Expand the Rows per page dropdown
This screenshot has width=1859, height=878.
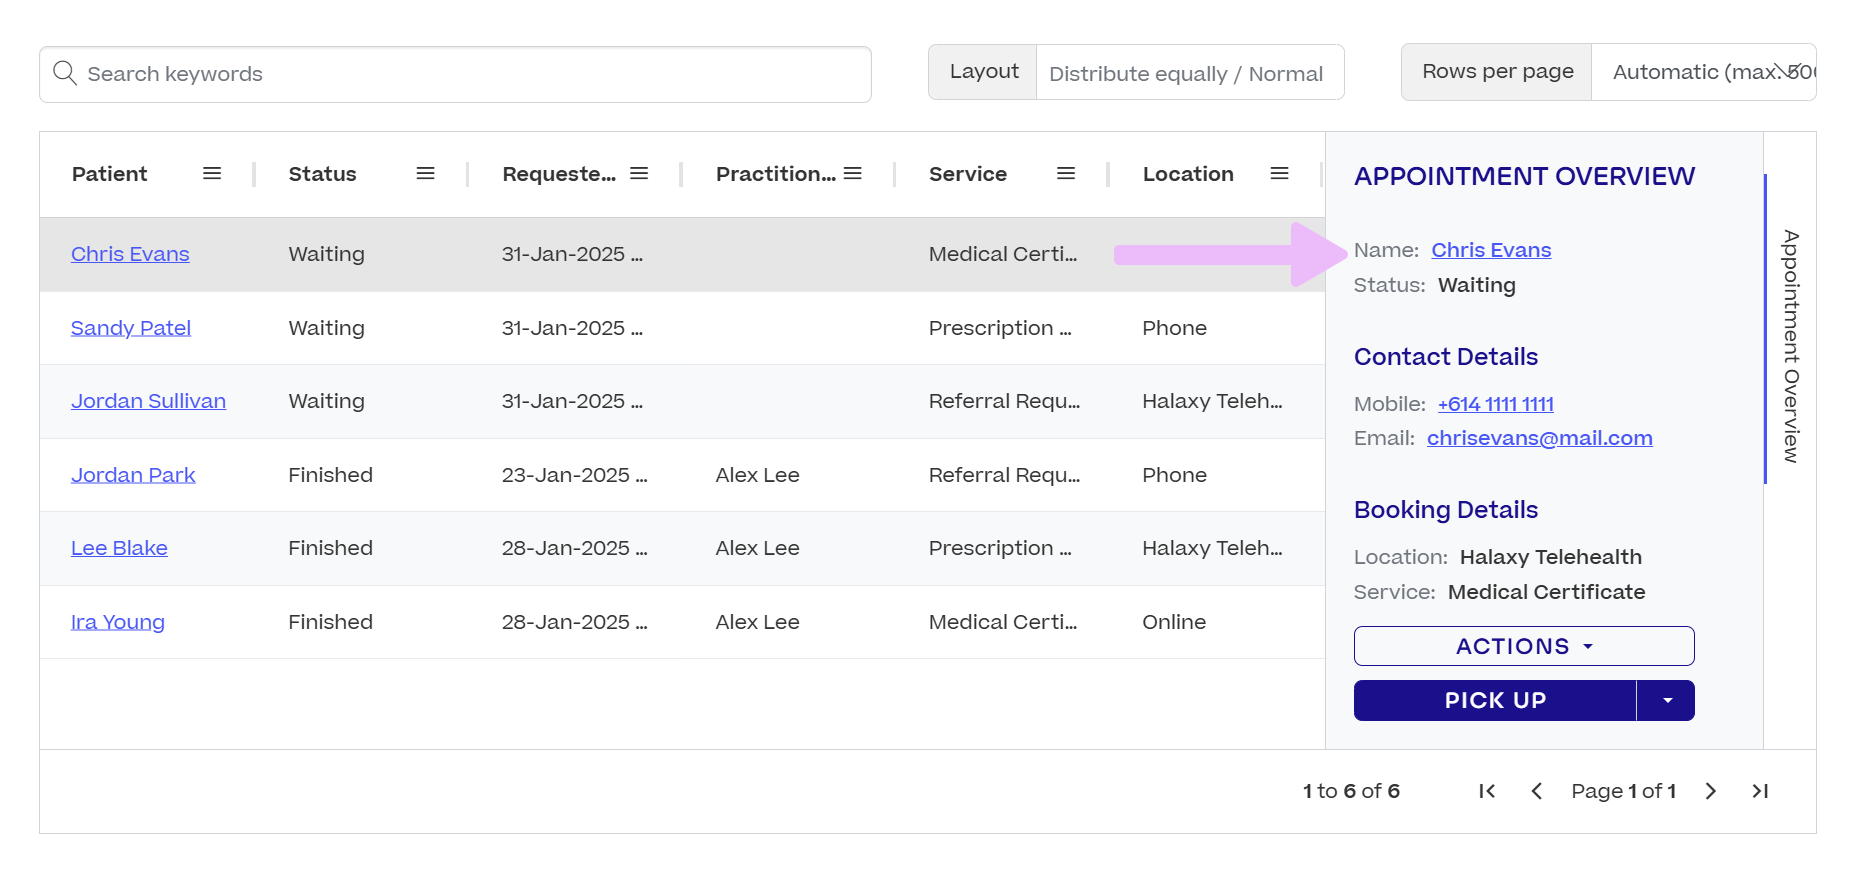[x=1703, y=72]
